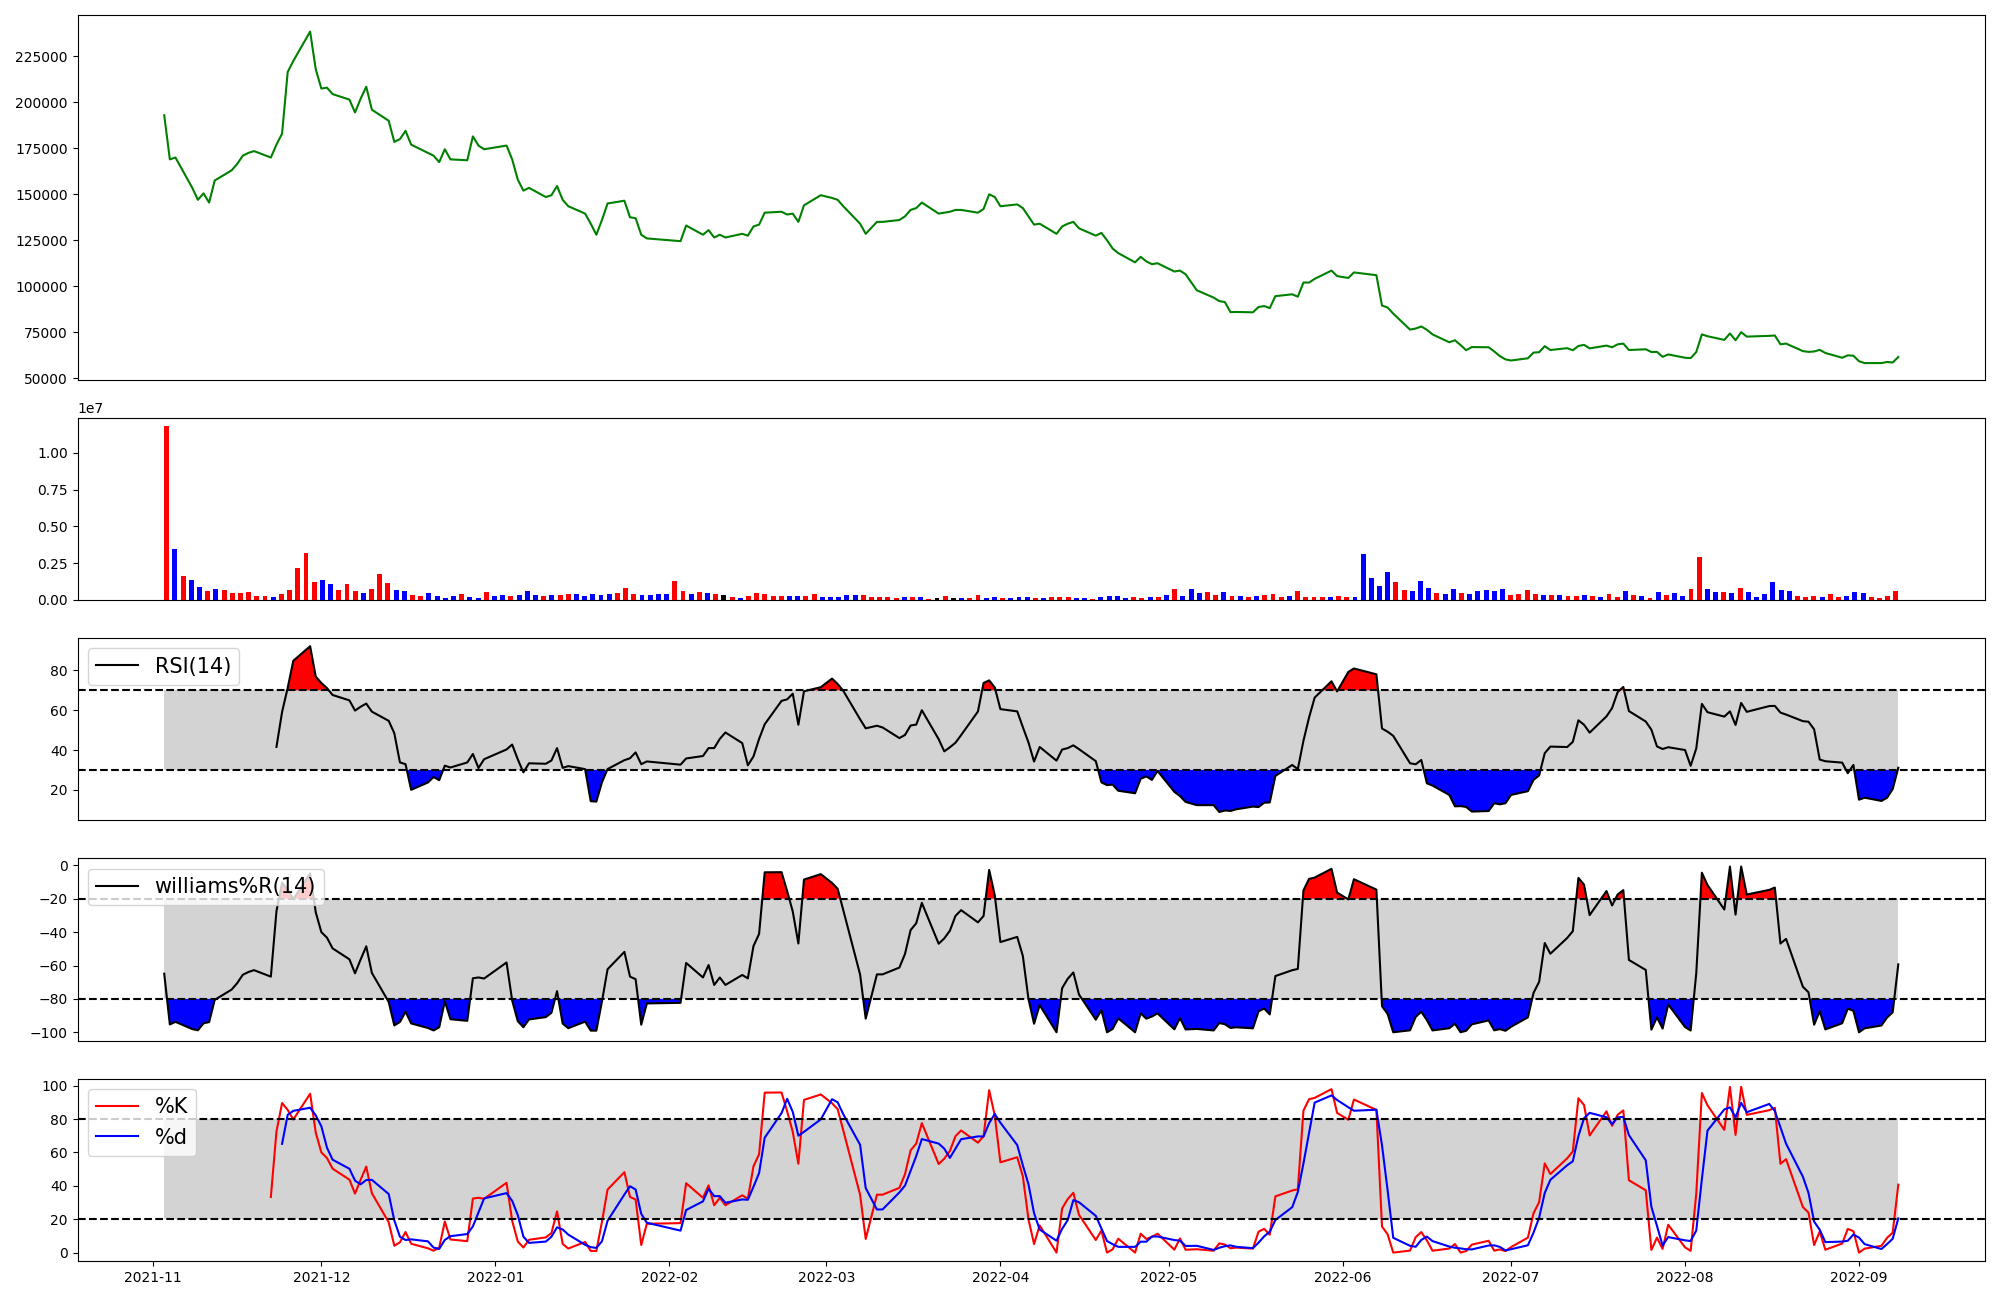Click the 2022-03 x-axis date label
Viewport: 2000px width, 1300px height.
pyautogui.click(x=826, y=1277)
